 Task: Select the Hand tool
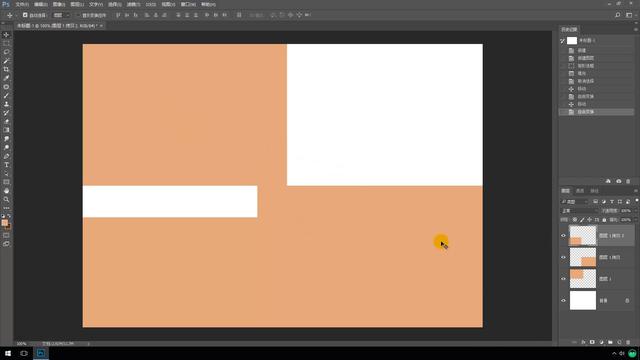tap(6, 191)
